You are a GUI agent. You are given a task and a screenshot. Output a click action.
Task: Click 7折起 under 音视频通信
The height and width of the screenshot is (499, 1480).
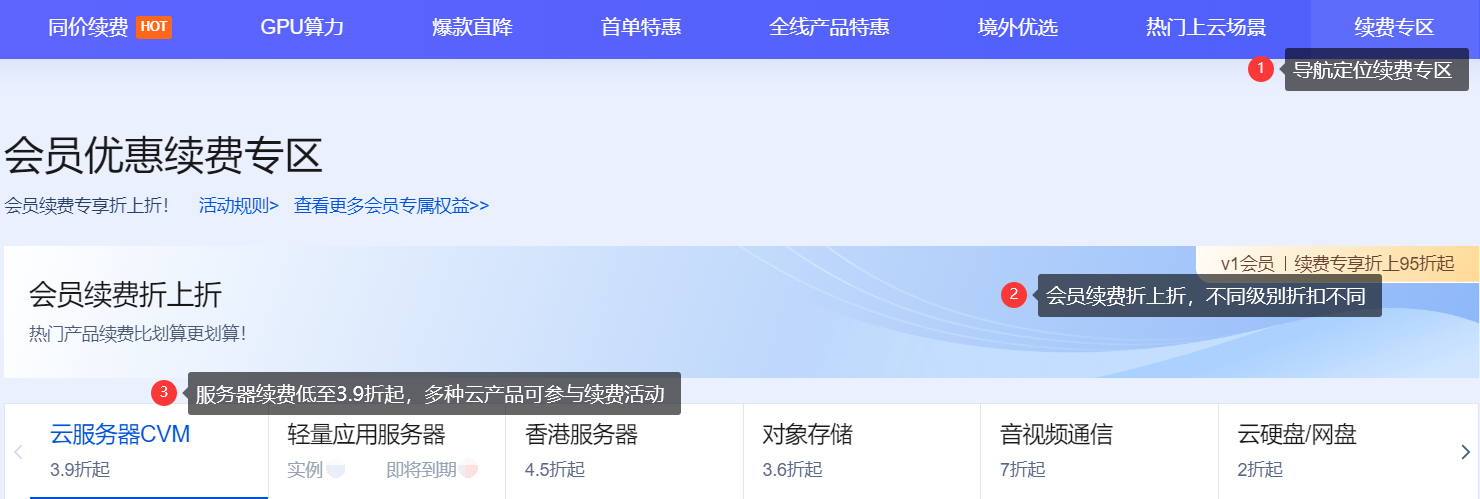point(1022,469)
